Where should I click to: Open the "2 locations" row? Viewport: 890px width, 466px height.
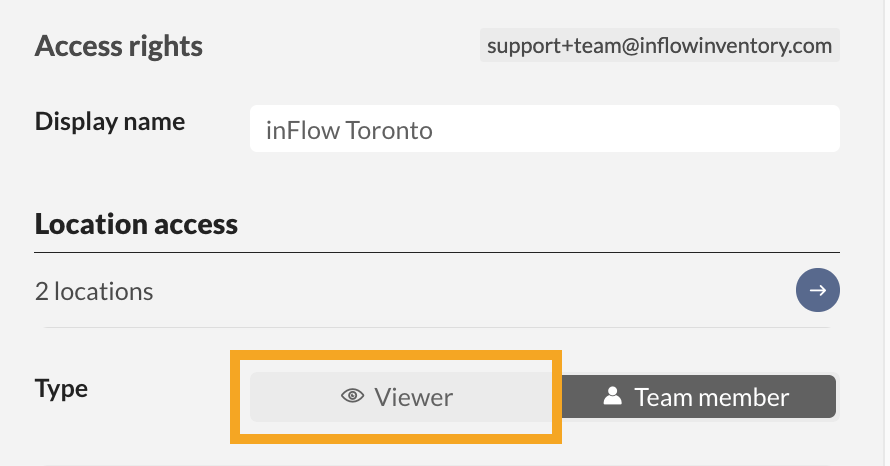(400, 291)
